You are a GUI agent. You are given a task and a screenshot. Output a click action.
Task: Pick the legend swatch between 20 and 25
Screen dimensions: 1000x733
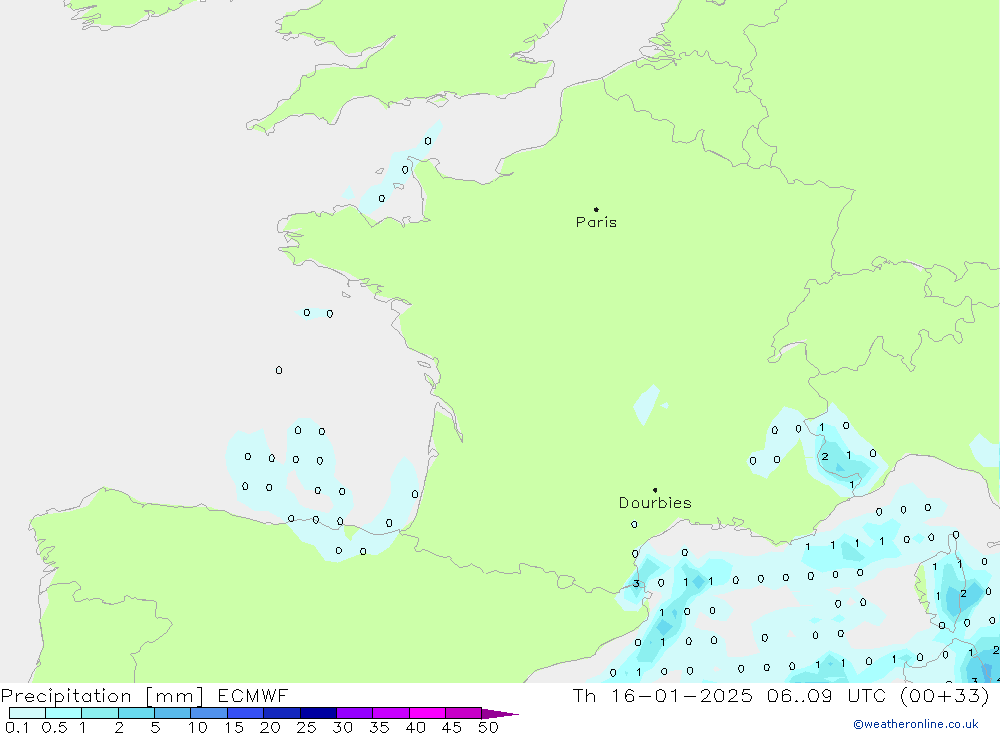[x=281, y=713]
